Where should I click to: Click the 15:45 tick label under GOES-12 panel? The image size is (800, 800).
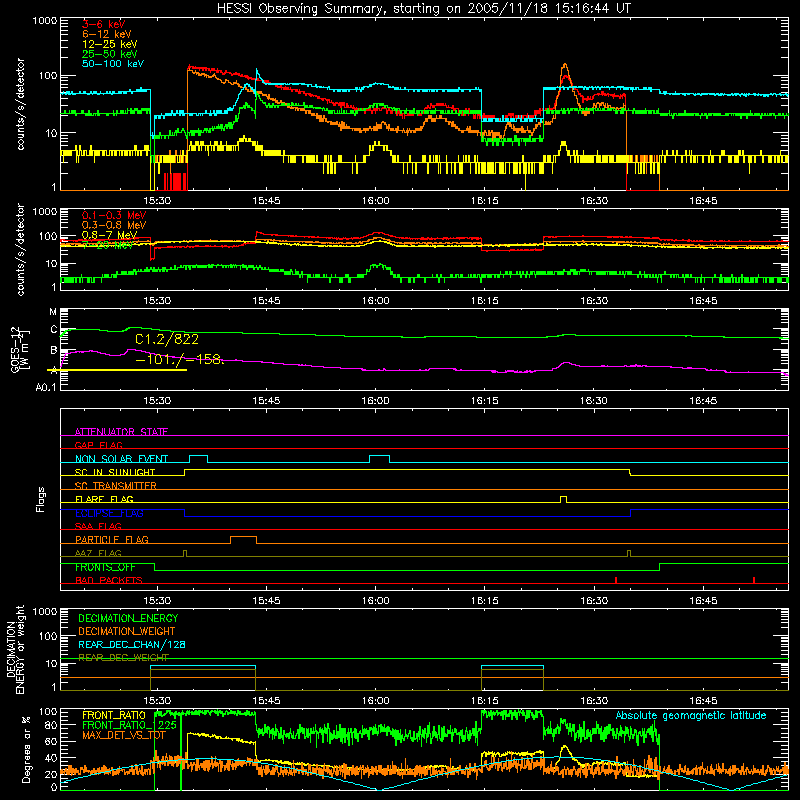[266, 401]
